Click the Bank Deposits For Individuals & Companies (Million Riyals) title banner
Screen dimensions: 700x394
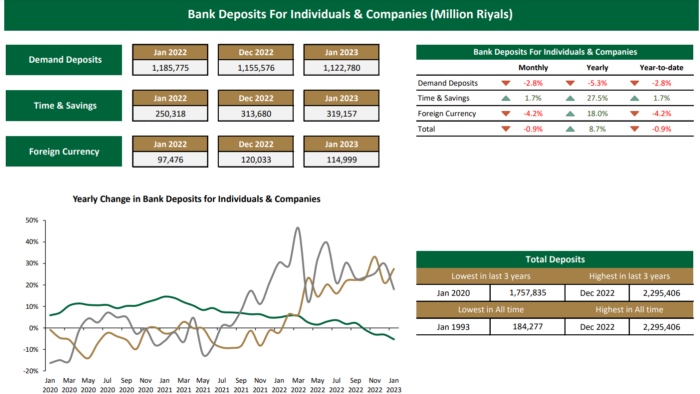(351, 15)
